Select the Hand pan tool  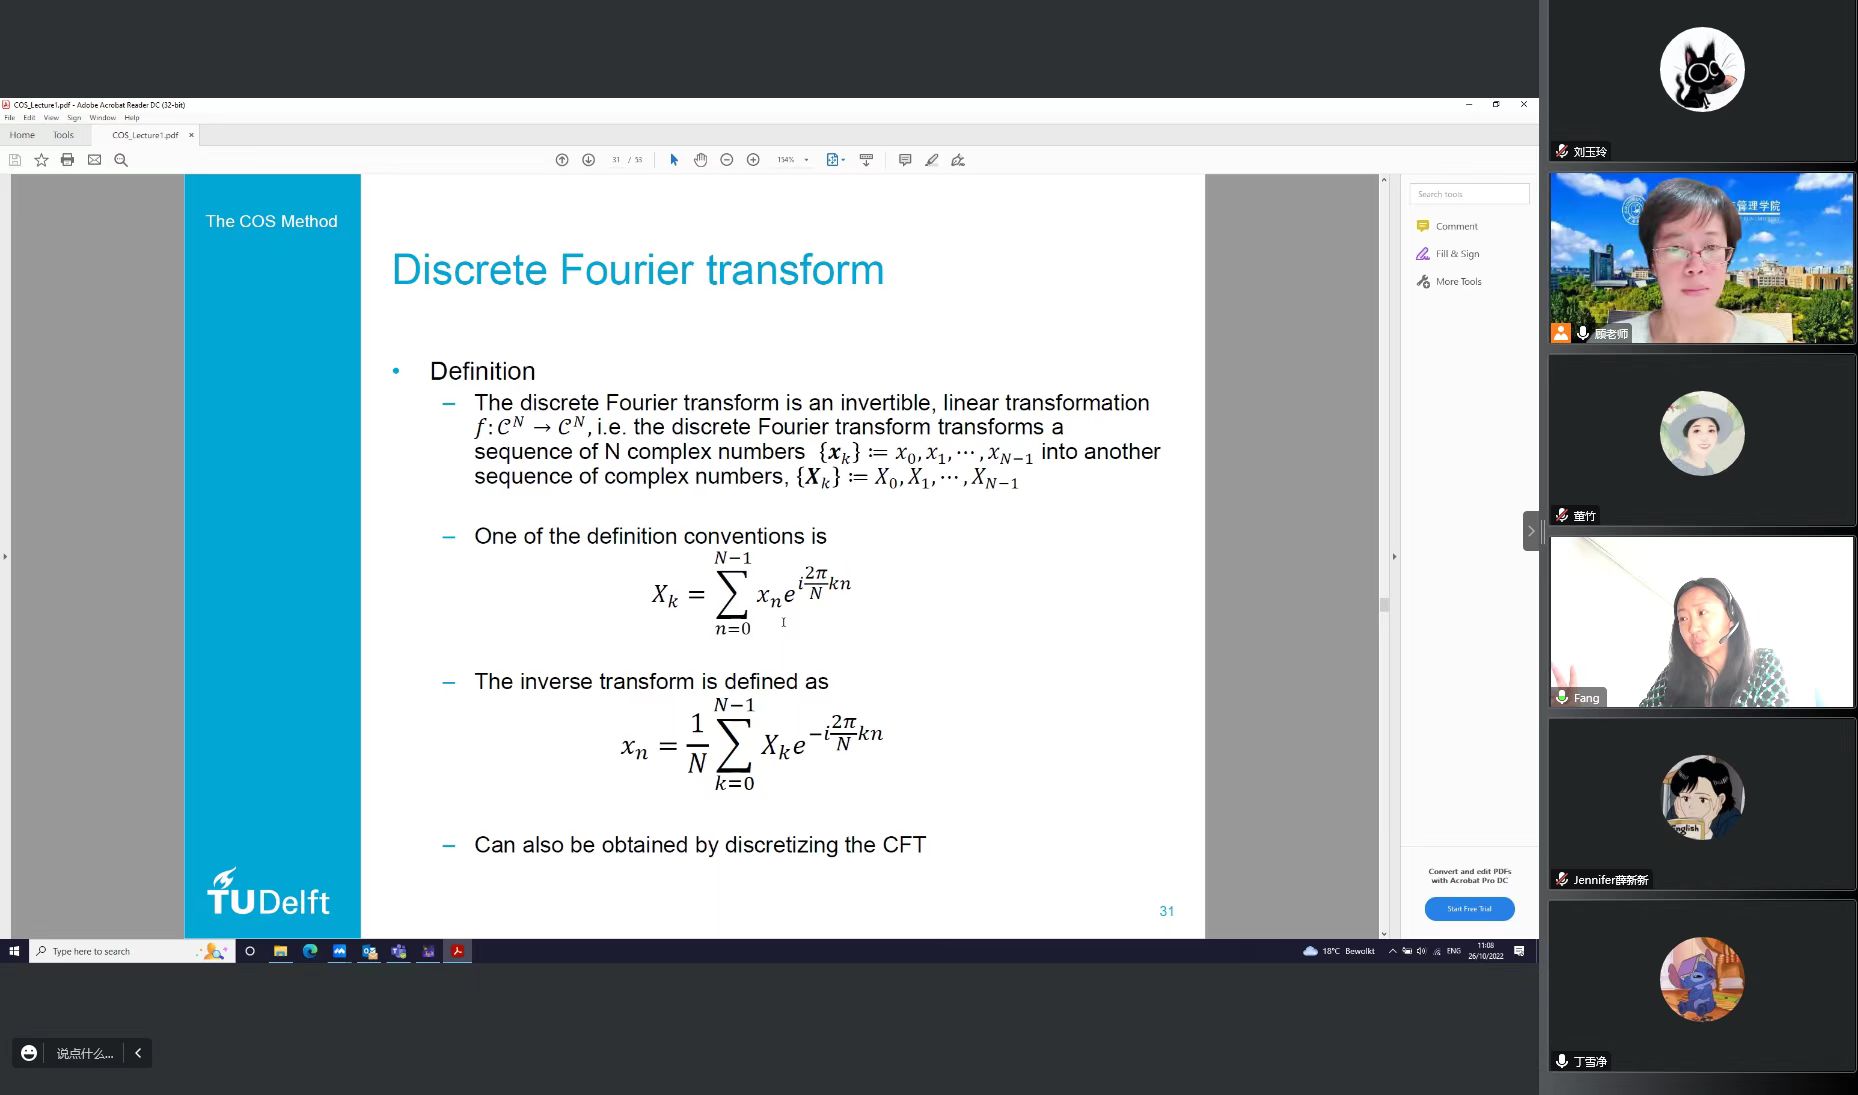(x=700, y=160)
